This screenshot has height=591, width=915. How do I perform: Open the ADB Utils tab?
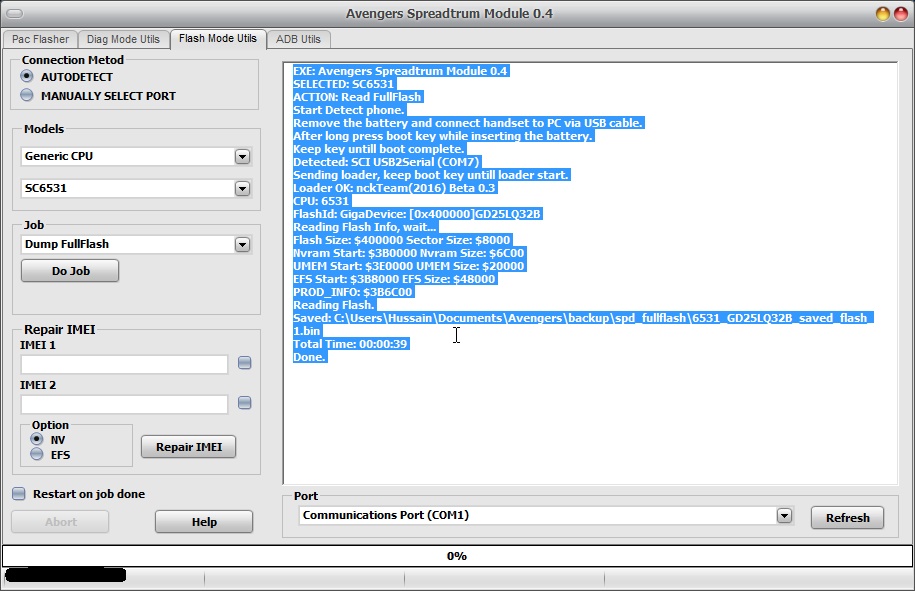[x=298, y=39]
